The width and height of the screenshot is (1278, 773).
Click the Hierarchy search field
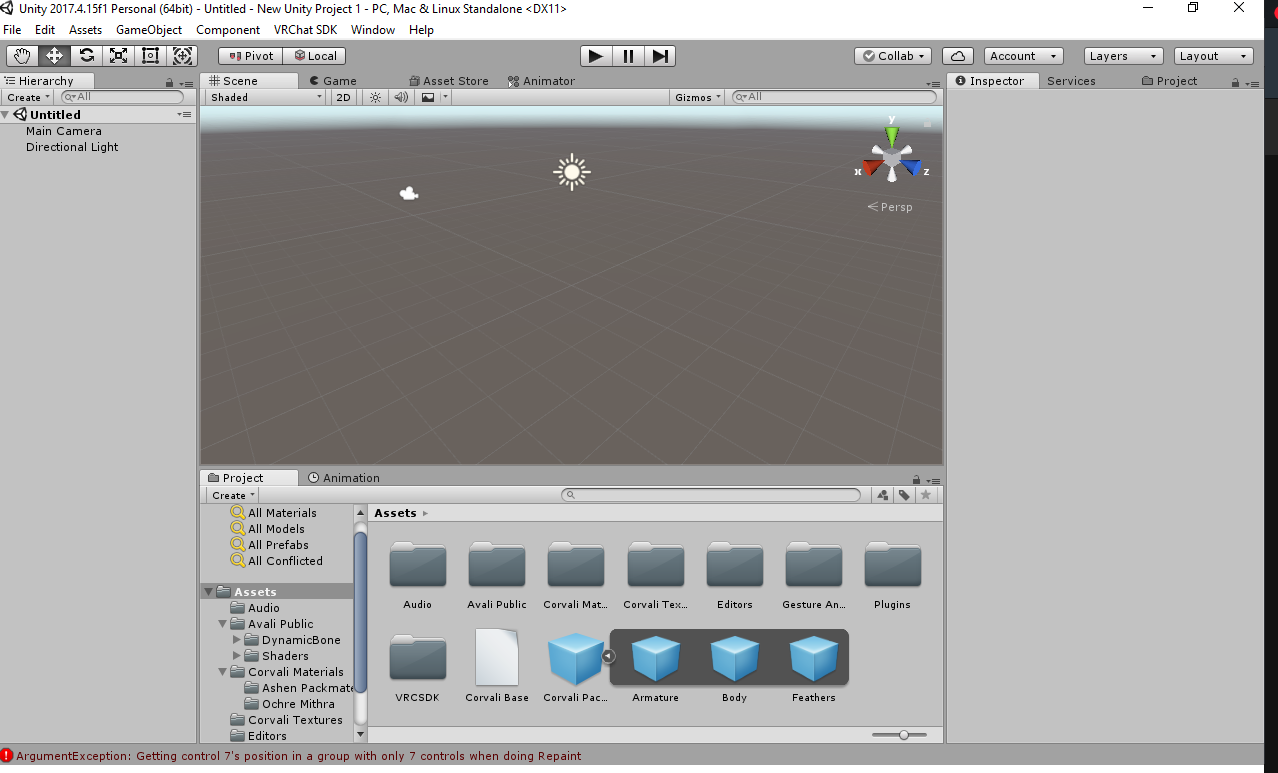(x=123, y=97)
